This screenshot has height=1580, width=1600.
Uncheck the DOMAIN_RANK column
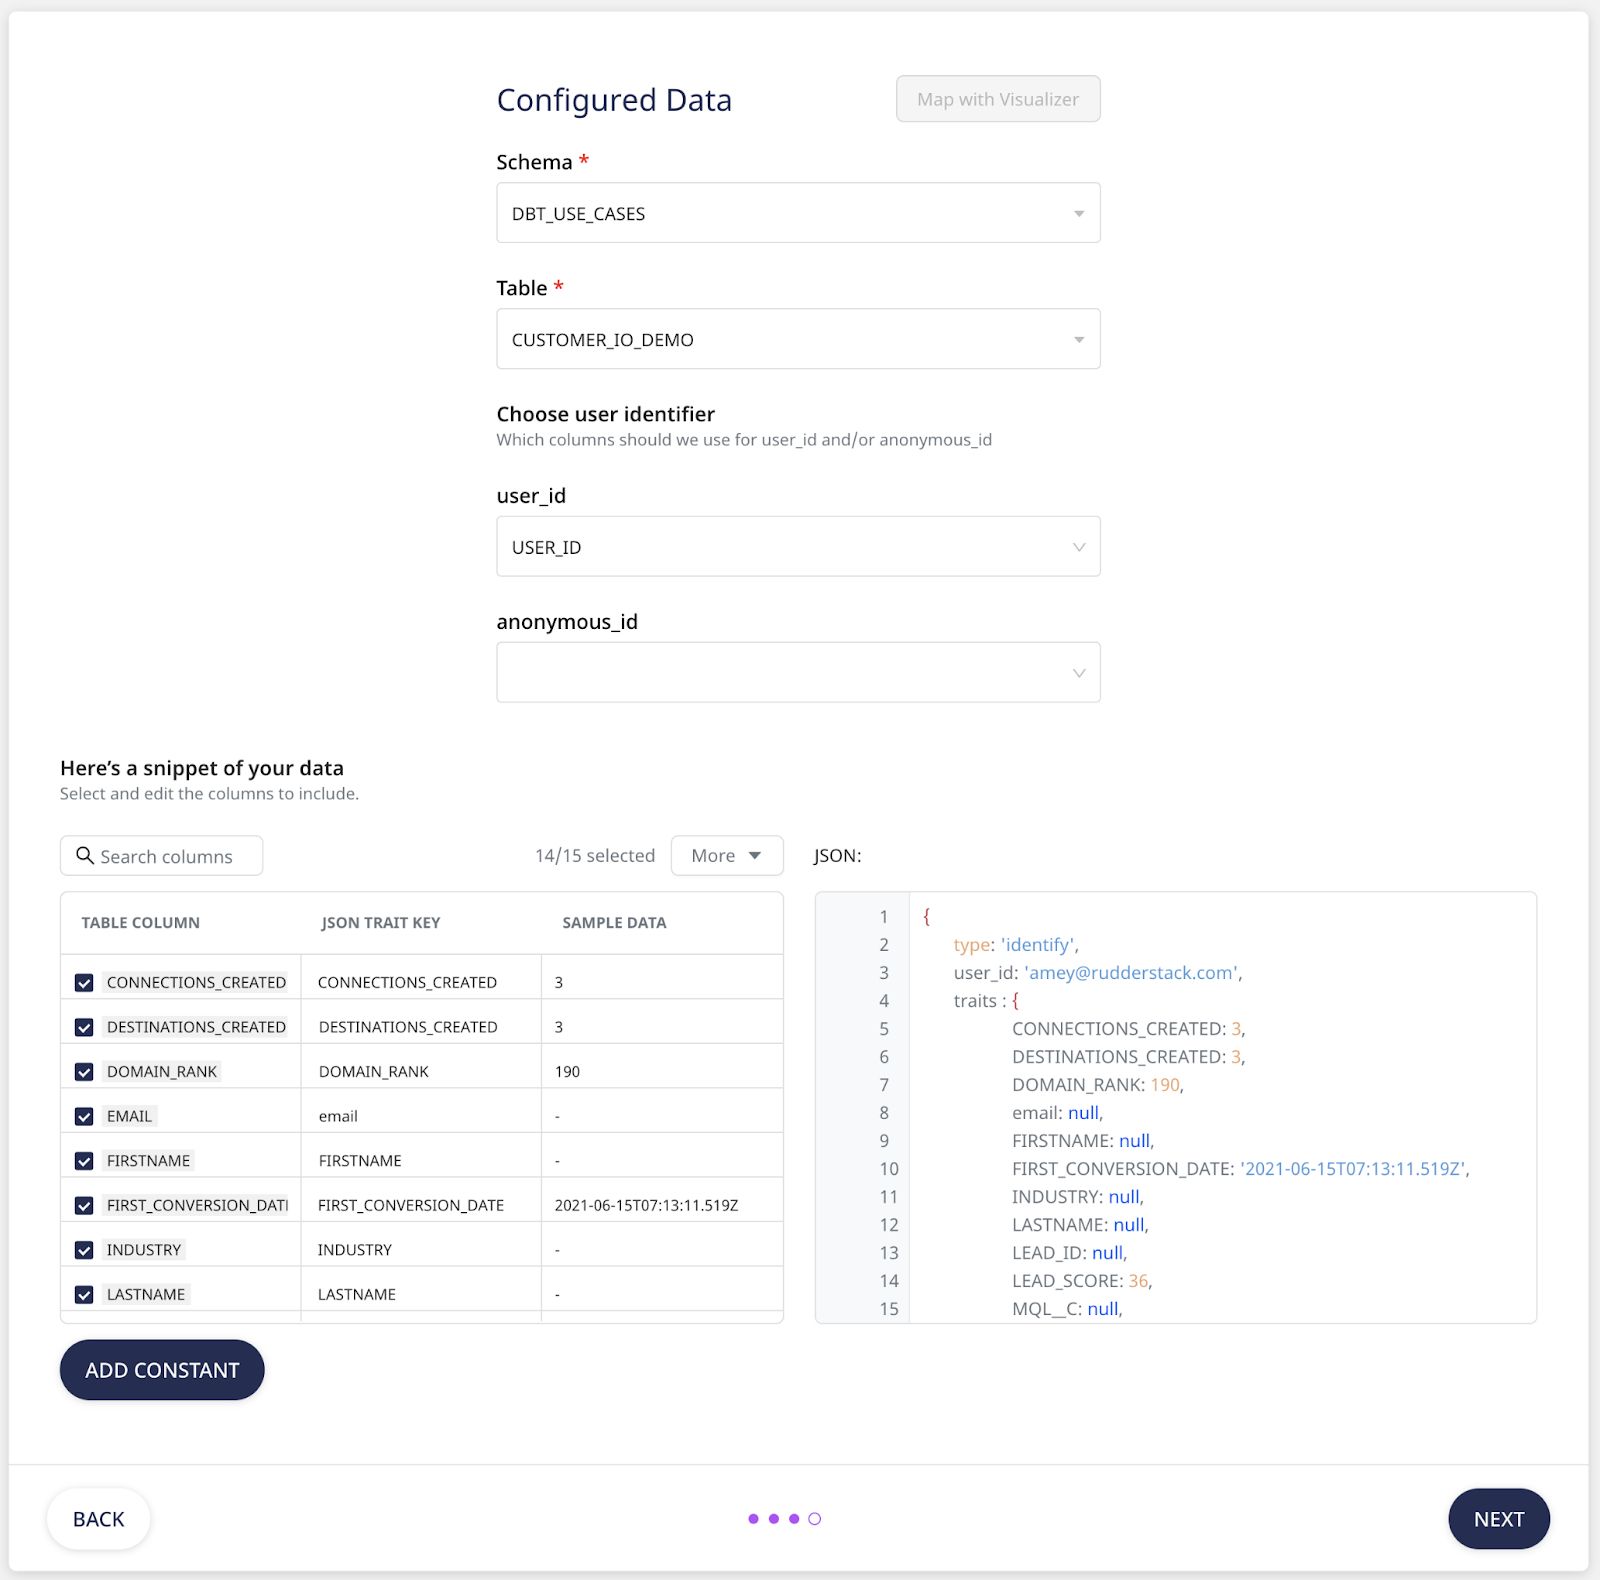point(83,1070)
